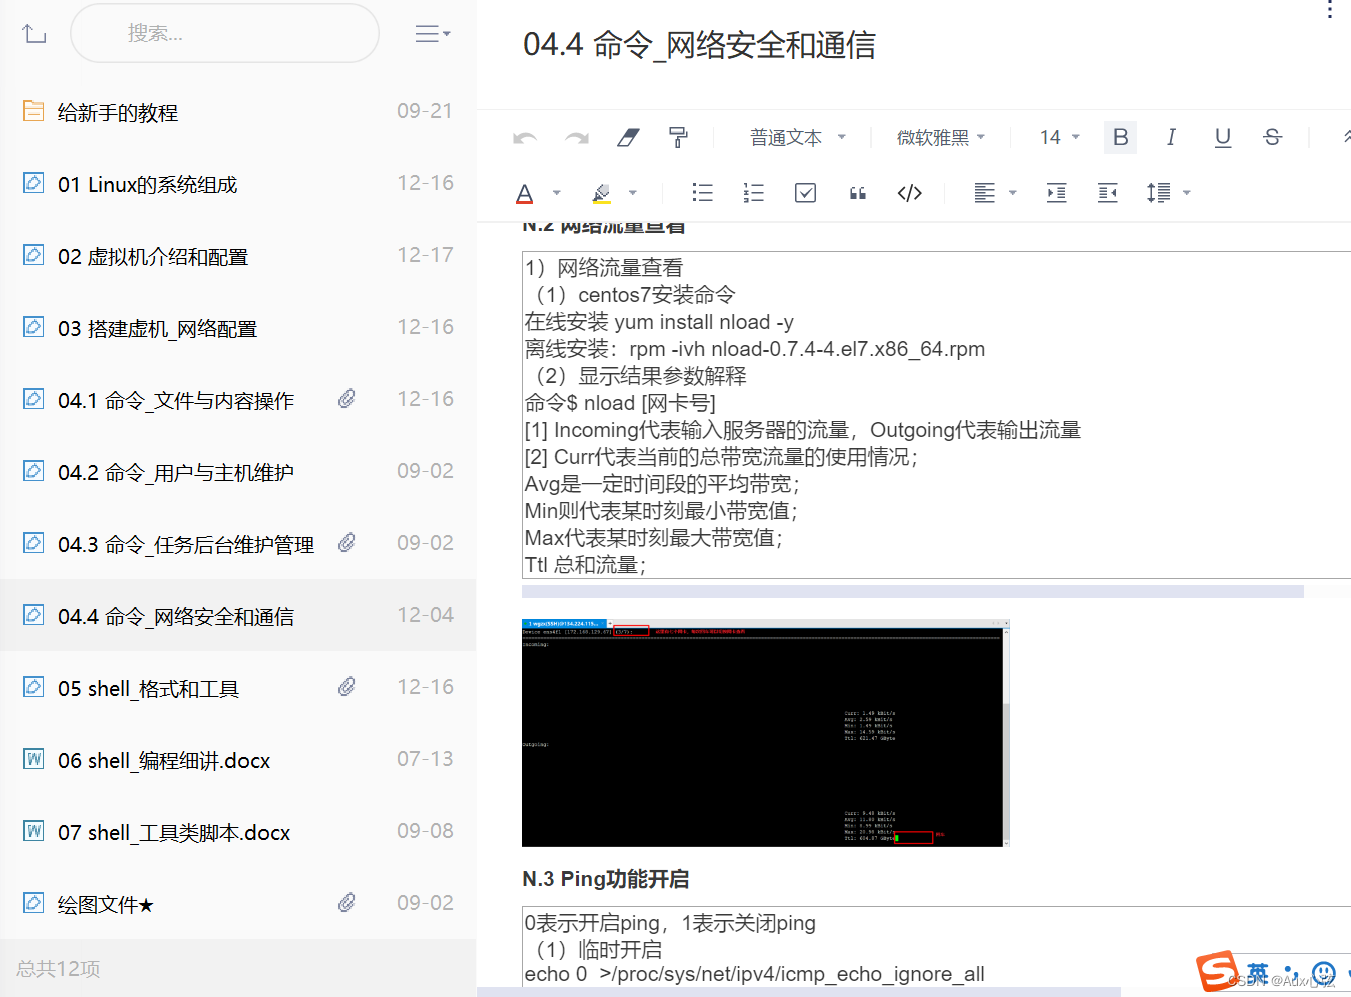Open the 普通文本 paragraph style dropdown
The height and width of the screenshot is (997, 1351).
pyautogui.click(x=798, y=137)
